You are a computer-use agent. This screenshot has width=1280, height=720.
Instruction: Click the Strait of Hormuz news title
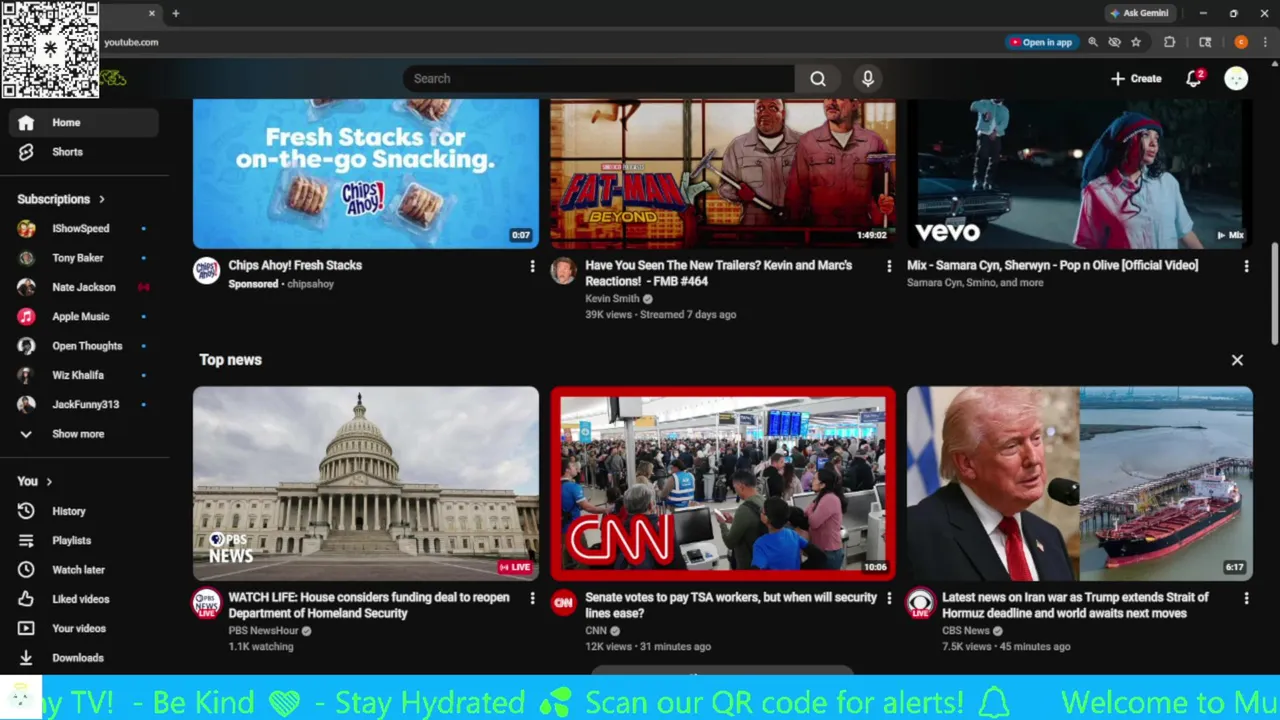coord(1075,605)
